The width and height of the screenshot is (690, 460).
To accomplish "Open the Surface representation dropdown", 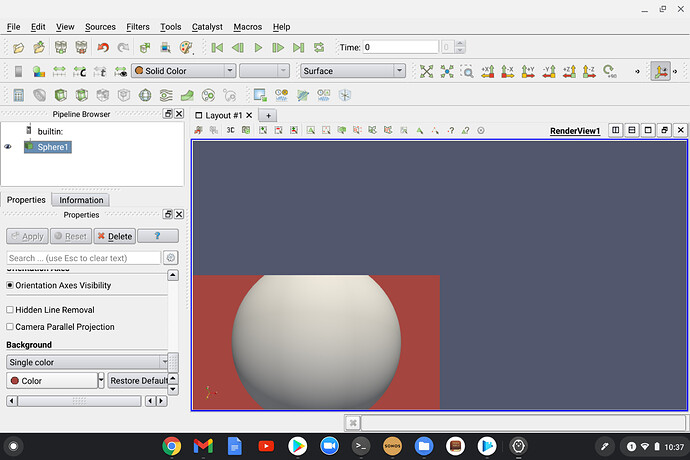I will 352,71.
